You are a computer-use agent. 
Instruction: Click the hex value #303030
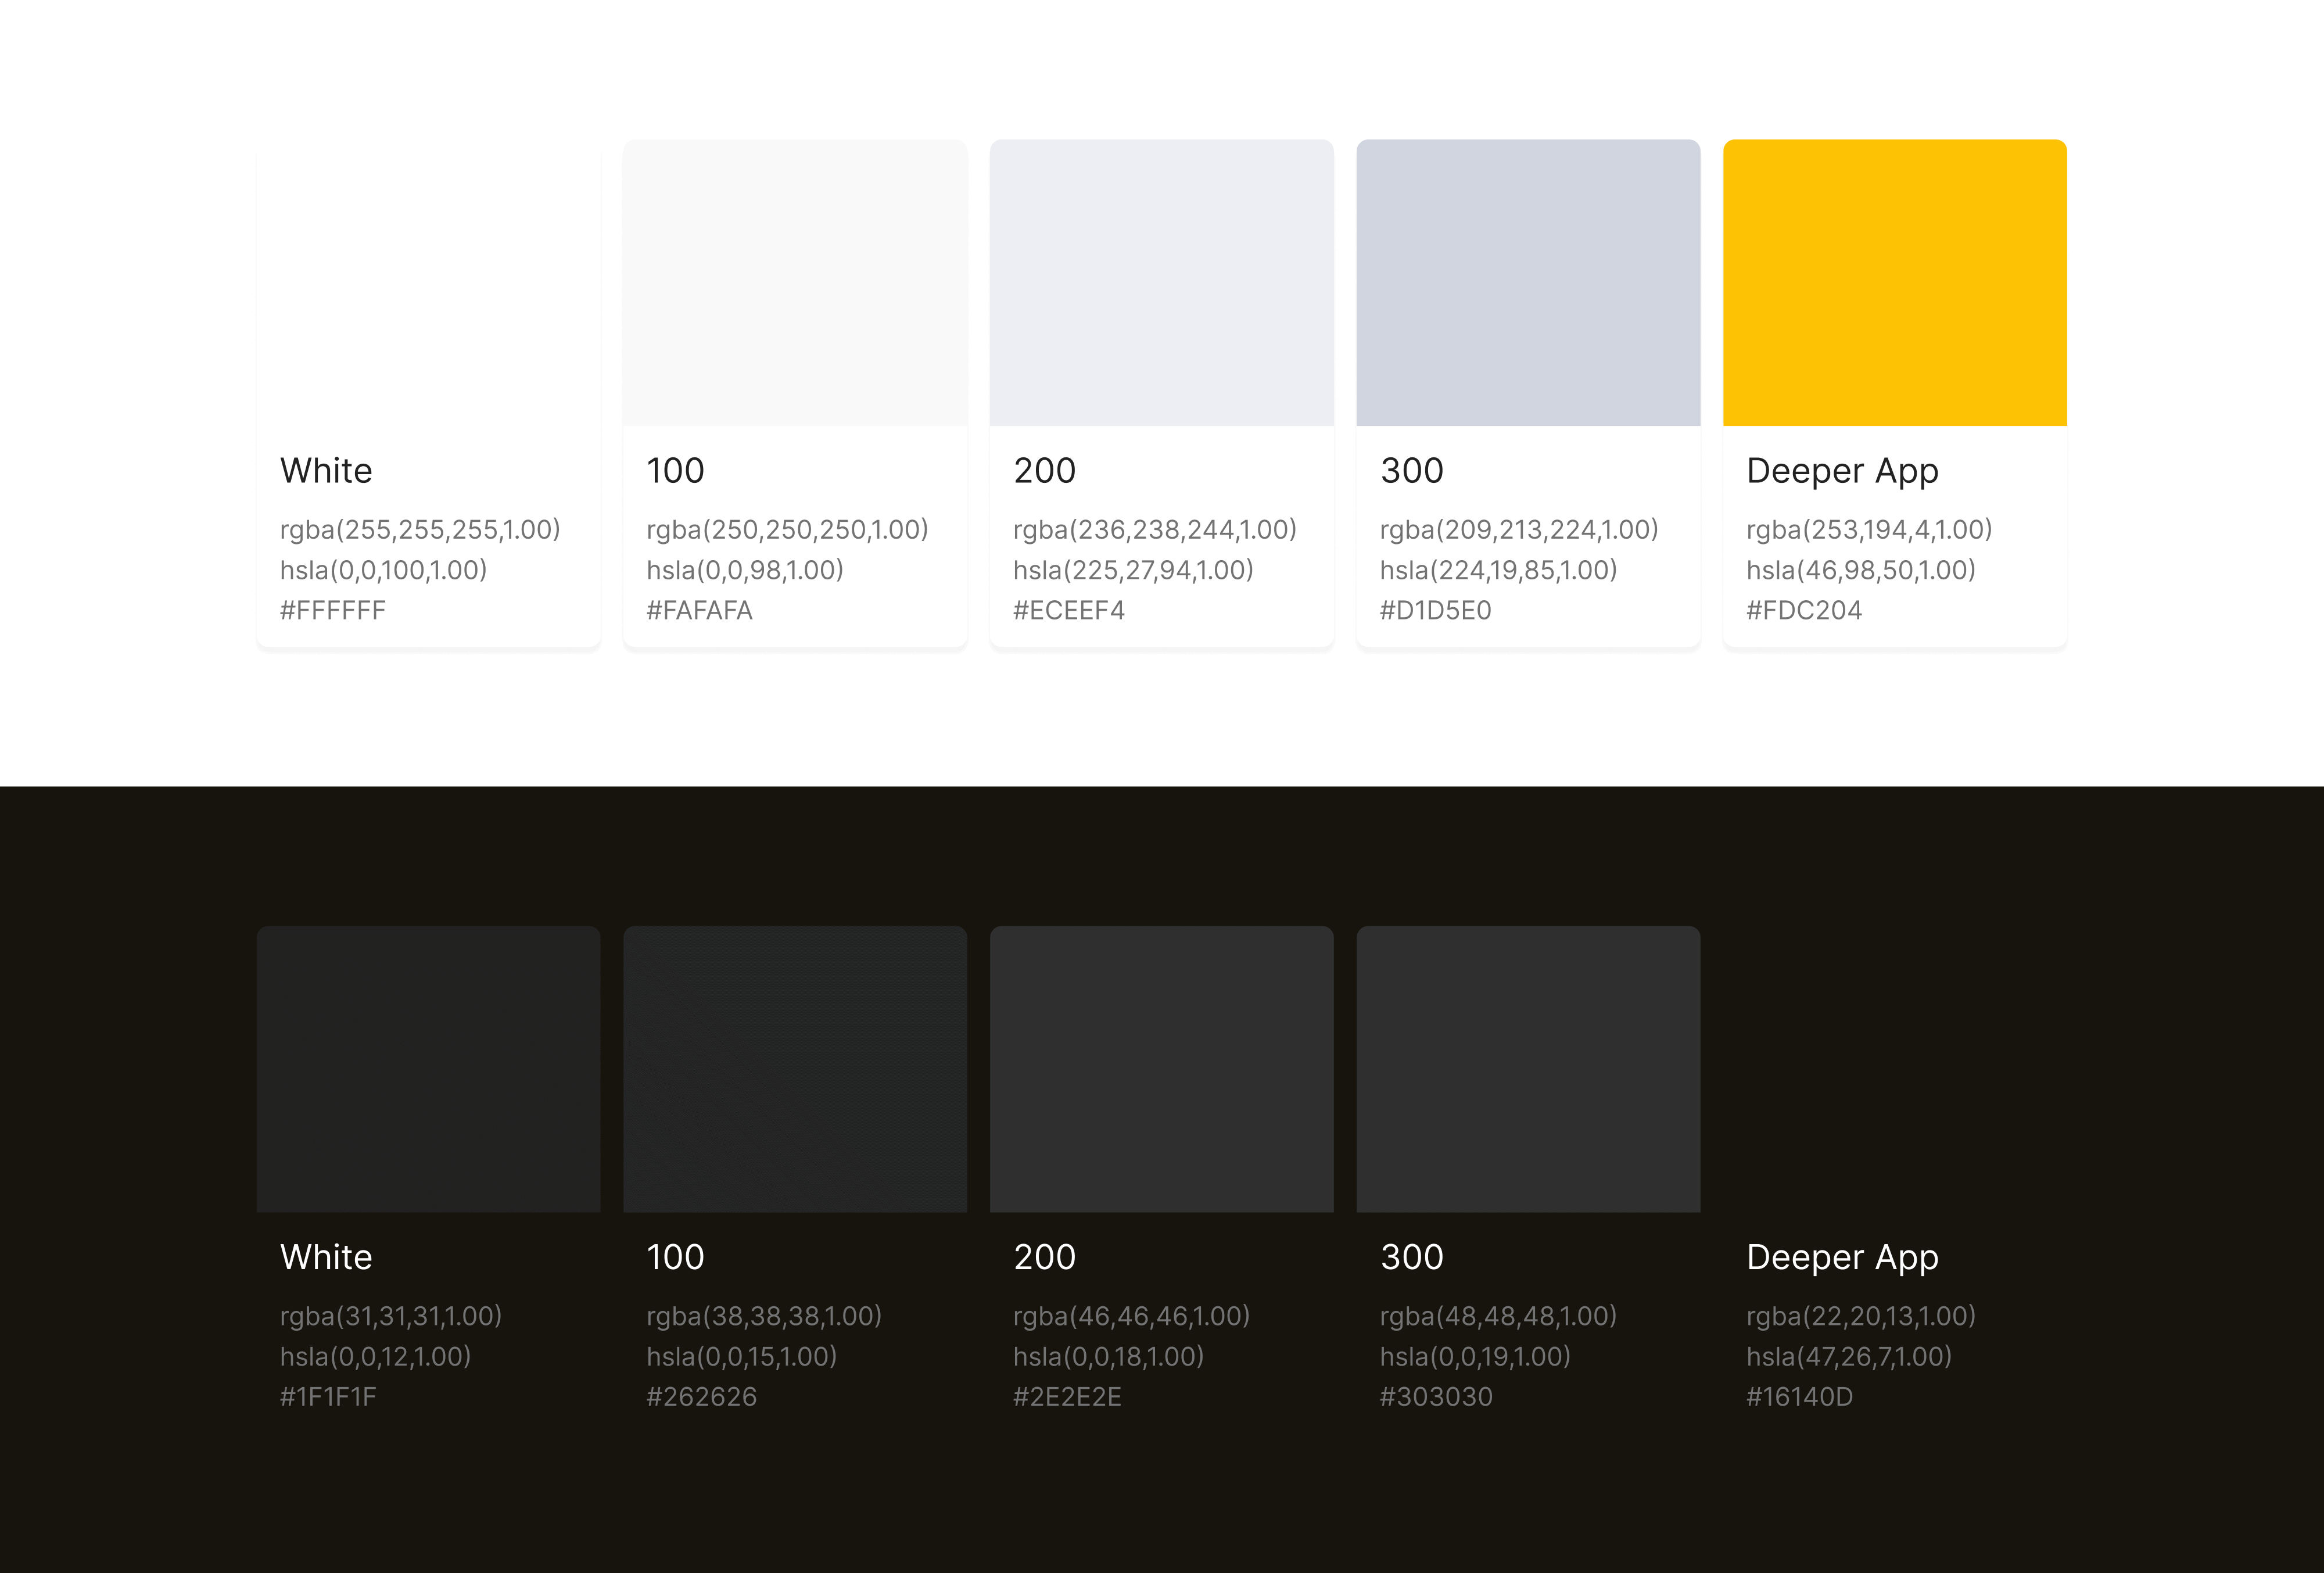pyautogui.click(x=1436, y=1396)
